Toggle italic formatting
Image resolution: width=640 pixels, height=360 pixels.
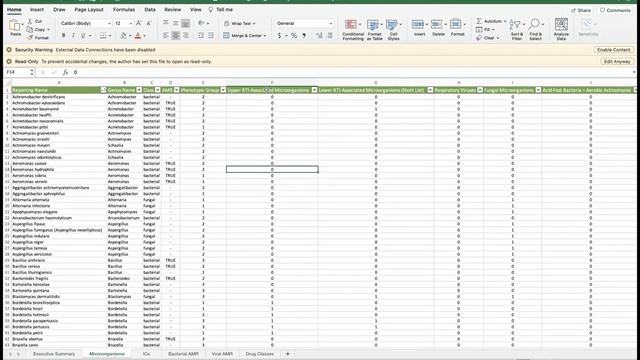(x=73, y=36)
